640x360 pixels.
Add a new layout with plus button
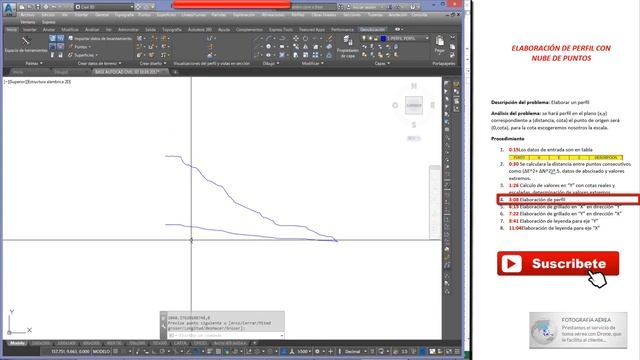pos(254,343)
